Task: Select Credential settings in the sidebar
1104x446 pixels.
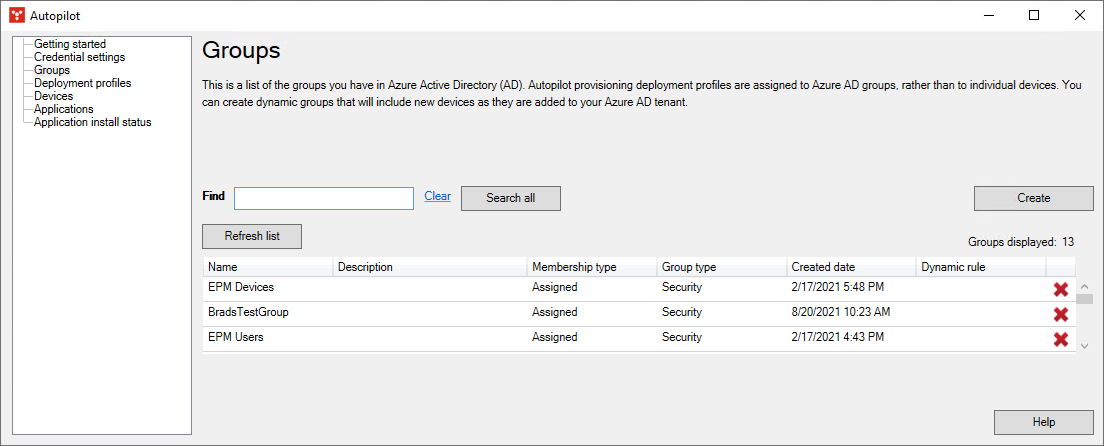Action: click(x=79, y=57)
